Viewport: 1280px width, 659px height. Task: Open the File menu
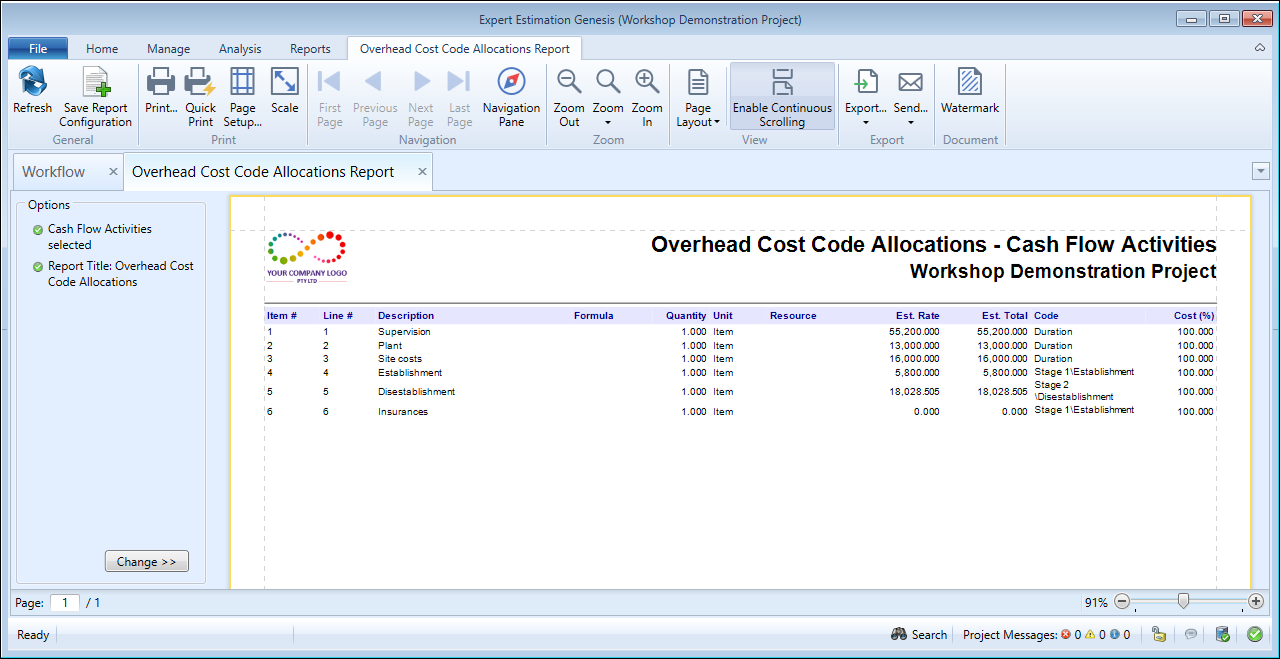point(38,49)
